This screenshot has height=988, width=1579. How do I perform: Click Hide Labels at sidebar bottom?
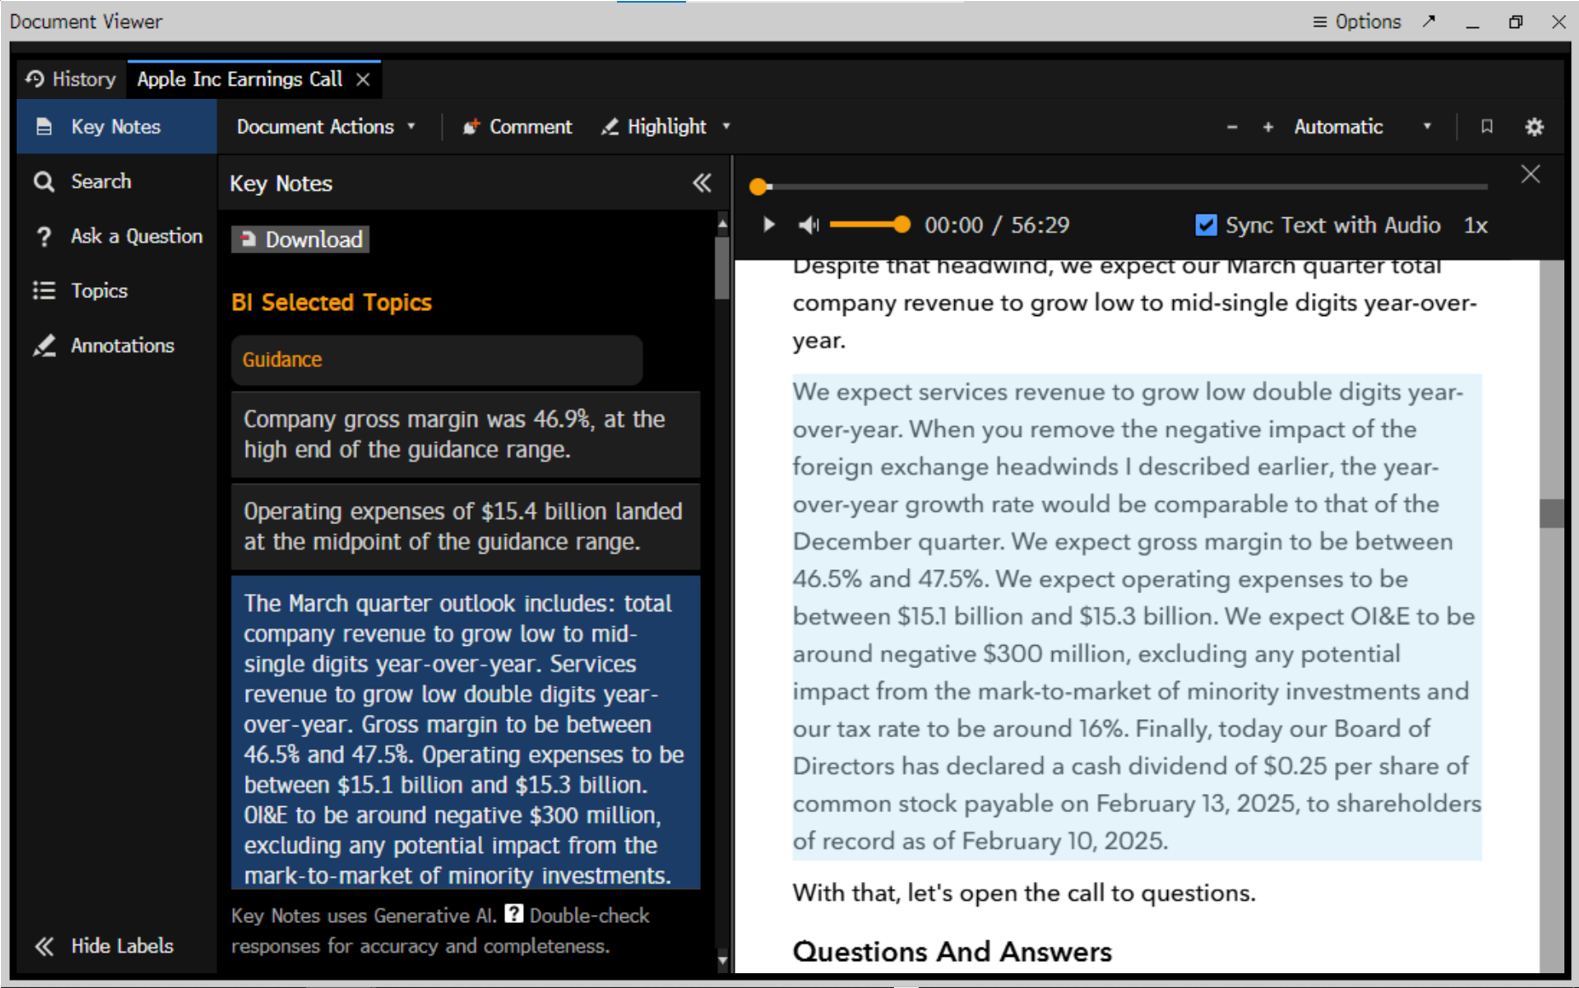104,946
